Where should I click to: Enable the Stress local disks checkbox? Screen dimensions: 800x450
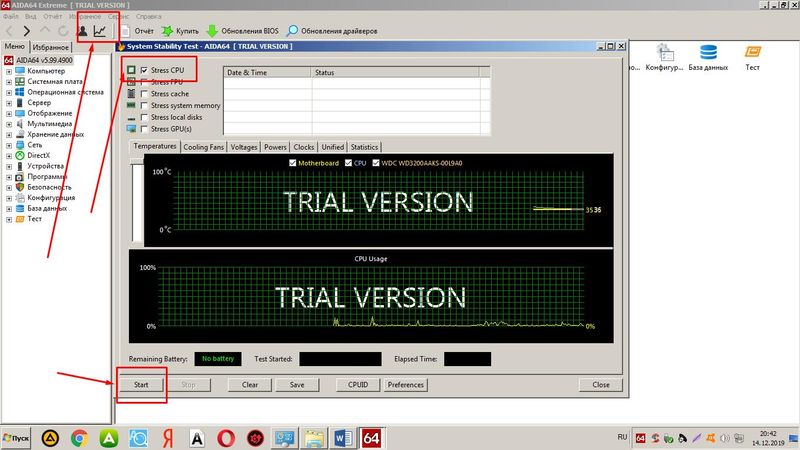pos(144,117)
